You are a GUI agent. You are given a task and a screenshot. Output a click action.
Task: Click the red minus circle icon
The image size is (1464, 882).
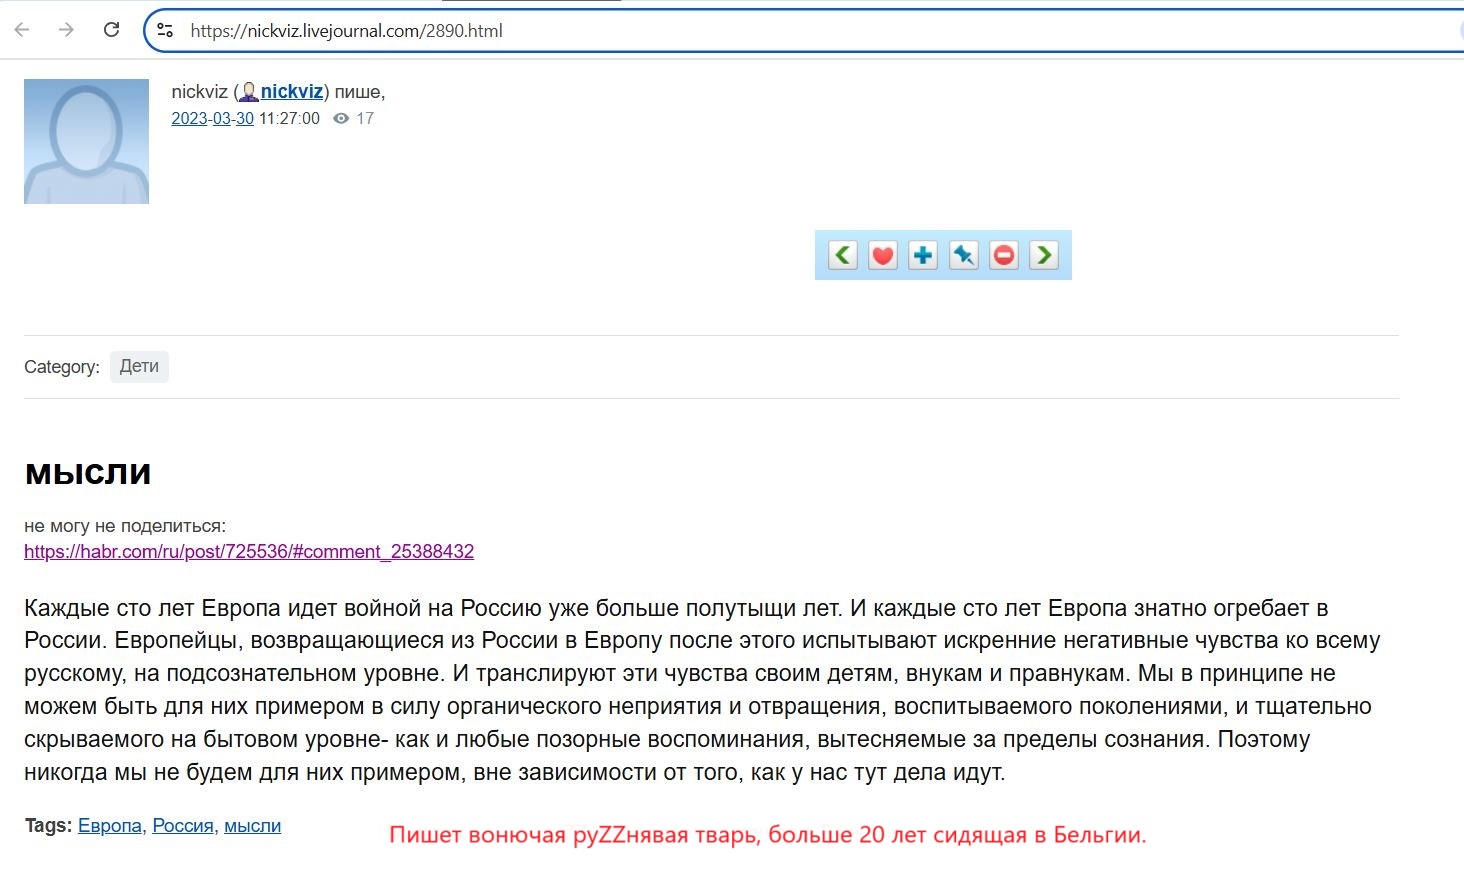tap(1004, 255)
